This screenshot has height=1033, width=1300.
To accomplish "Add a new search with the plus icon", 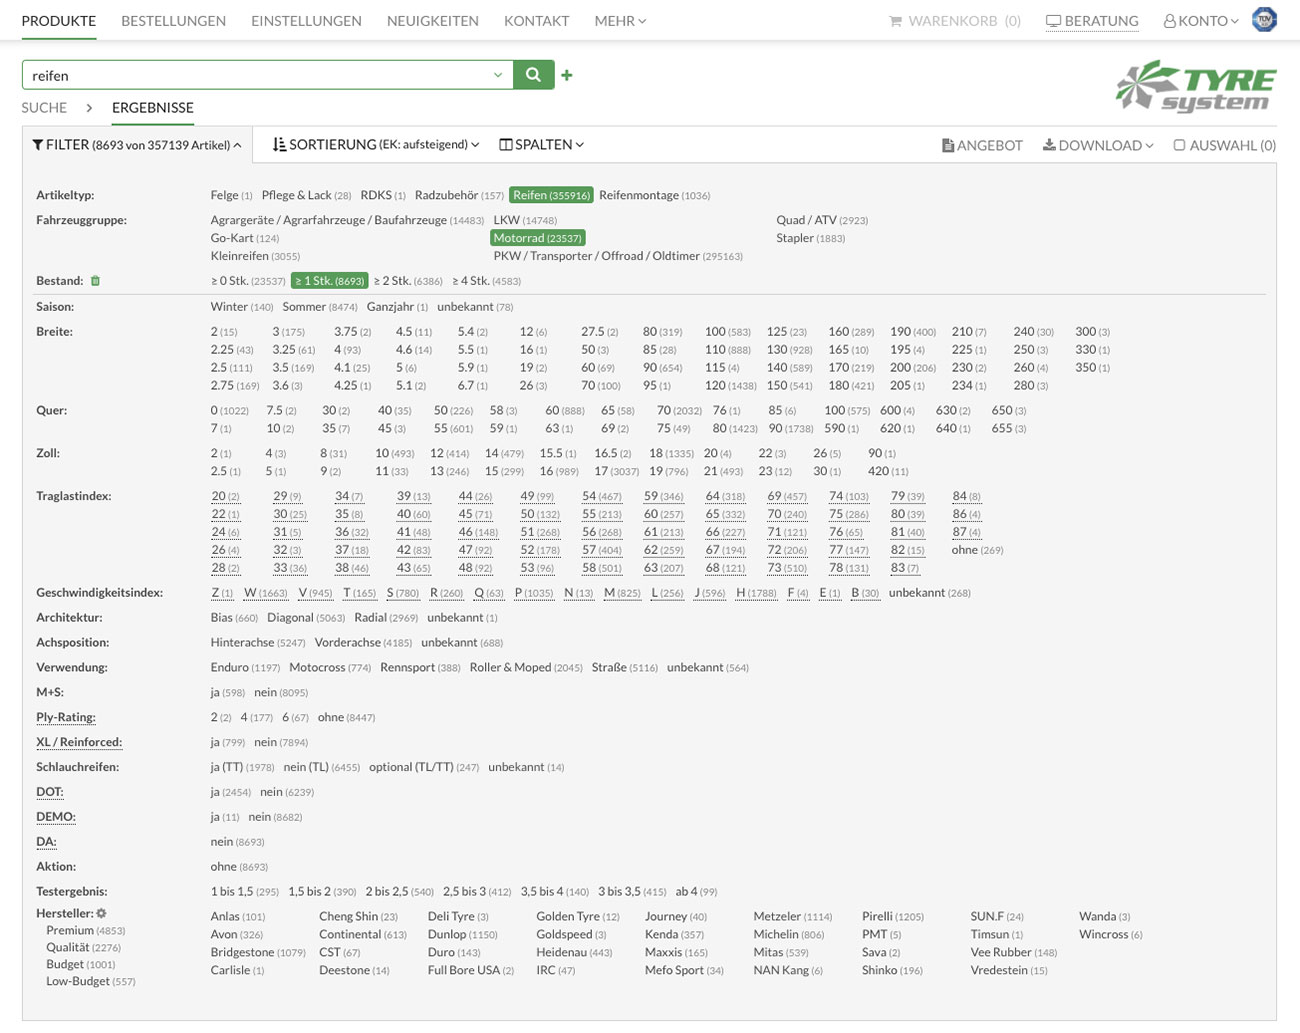I will tap(566, 74).
